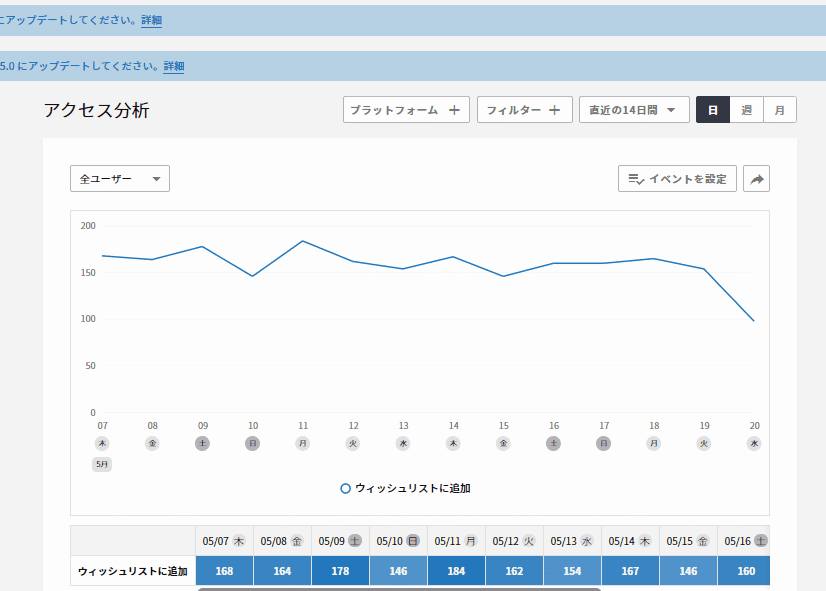826x591 pixels.
Task: Open the 全ユーザー user segment dropdown
Action: point(120,179)
